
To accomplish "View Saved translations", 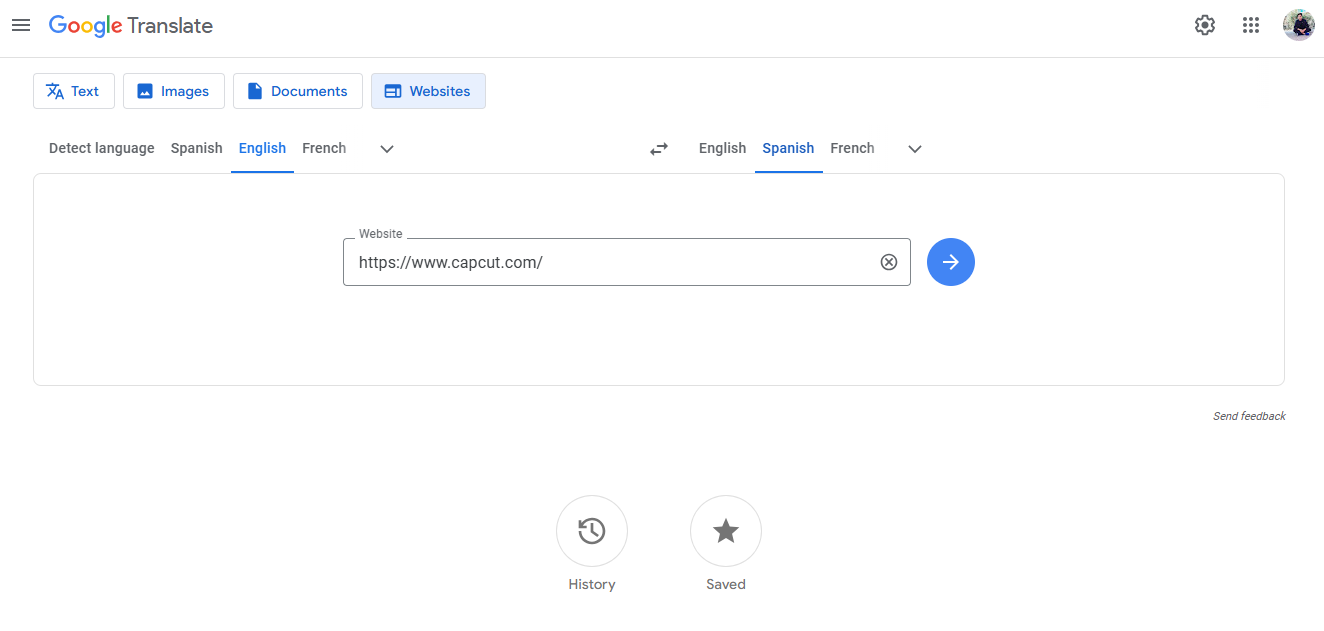I will coord(725,531).
